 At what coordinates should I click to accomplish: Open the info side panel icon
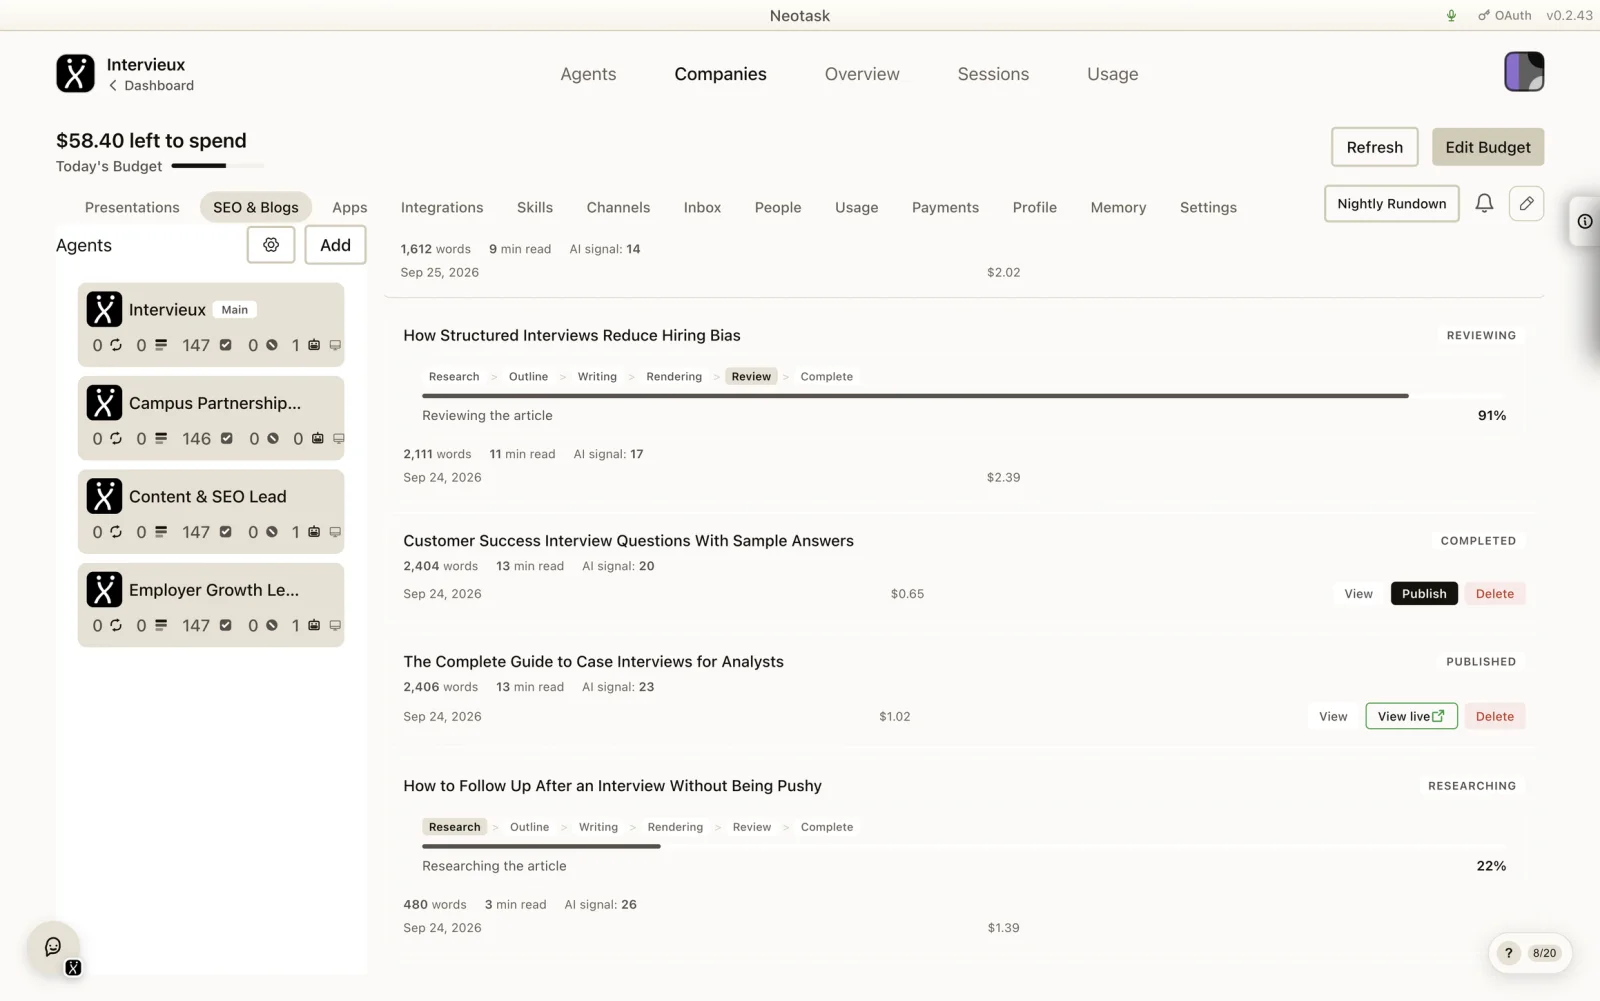click(x=1585, y=221)
